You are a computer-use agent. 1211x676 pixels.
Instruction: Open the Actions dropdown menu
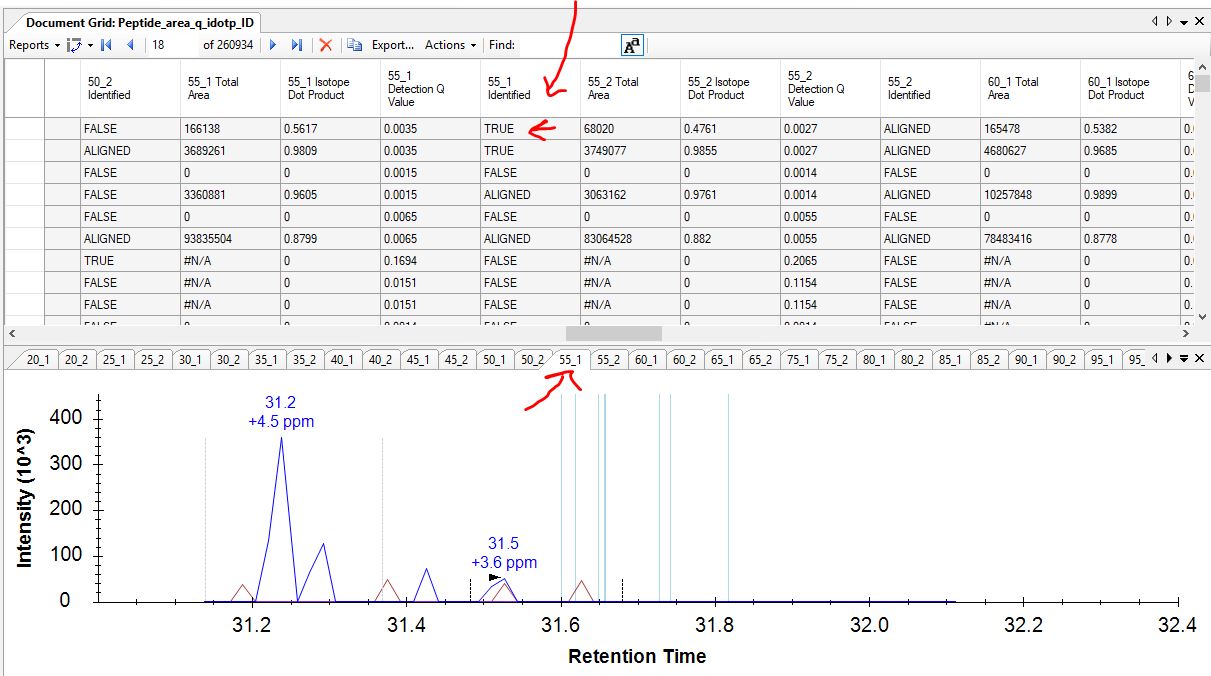(x=450, y=45)
